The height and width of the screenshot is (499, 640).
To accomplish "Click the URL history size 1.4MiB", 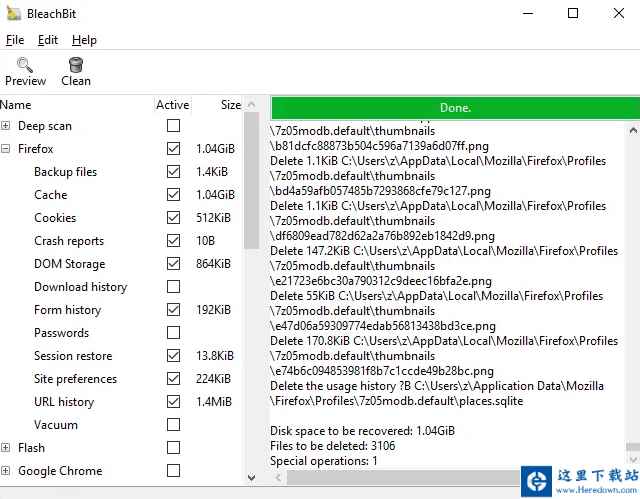I will pyautogui.click(x=214, y=401).
